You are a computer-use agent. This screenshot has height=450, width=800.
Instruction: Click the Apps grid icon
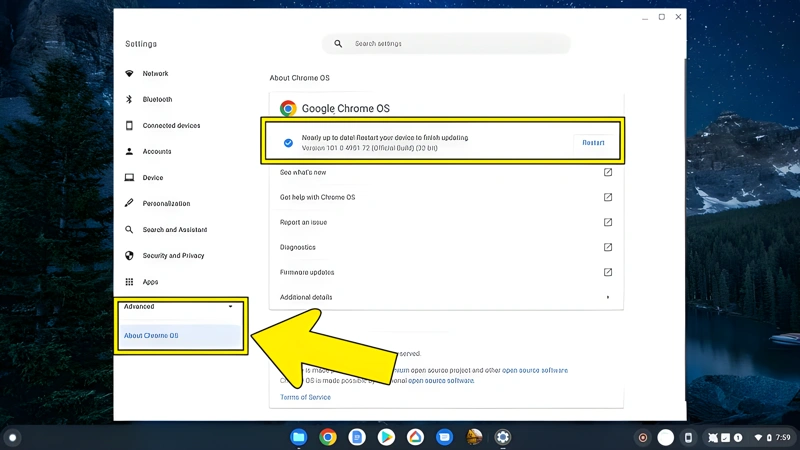point(129,282)
